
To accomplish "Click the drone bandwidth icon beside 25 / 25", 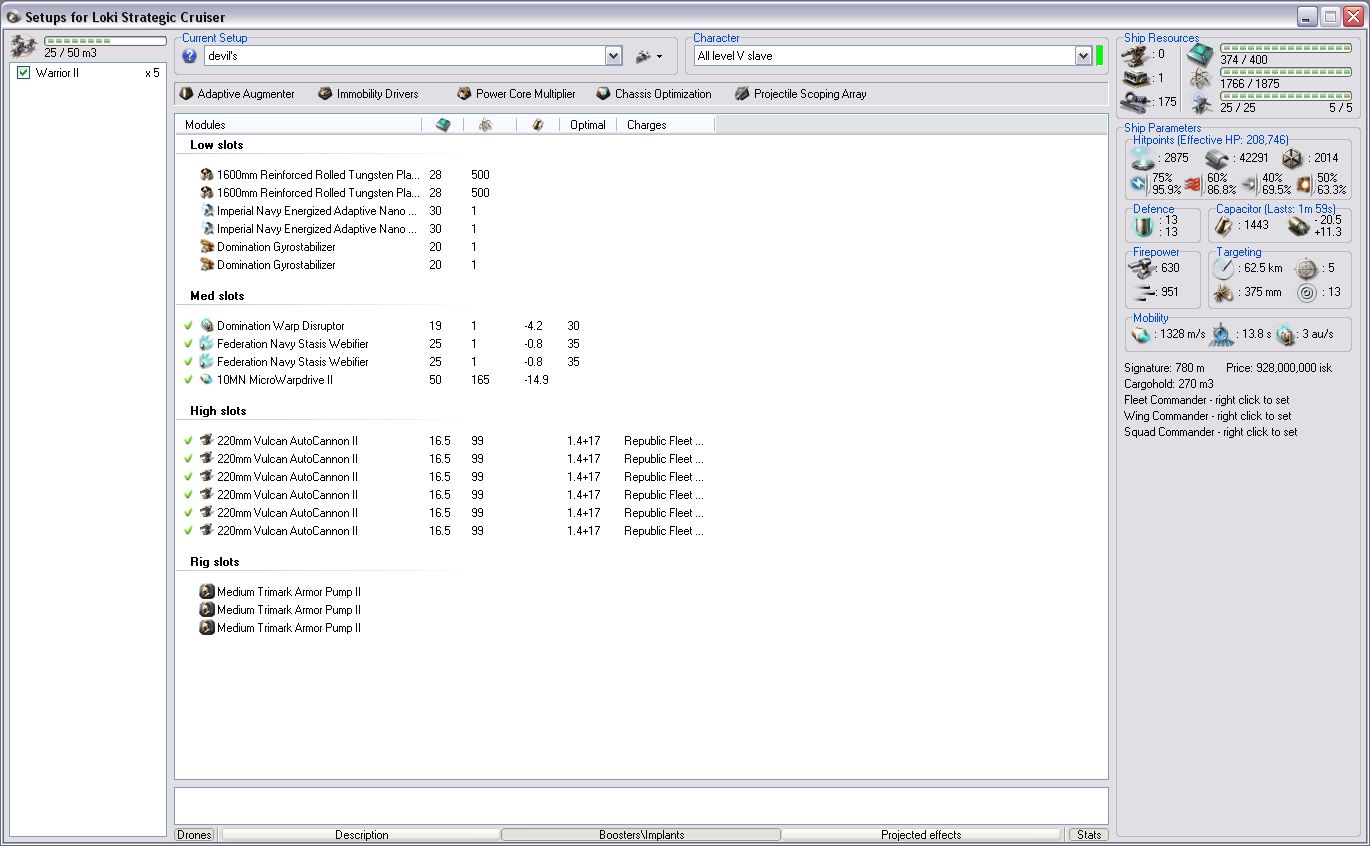I will (x=1201, y=104).
